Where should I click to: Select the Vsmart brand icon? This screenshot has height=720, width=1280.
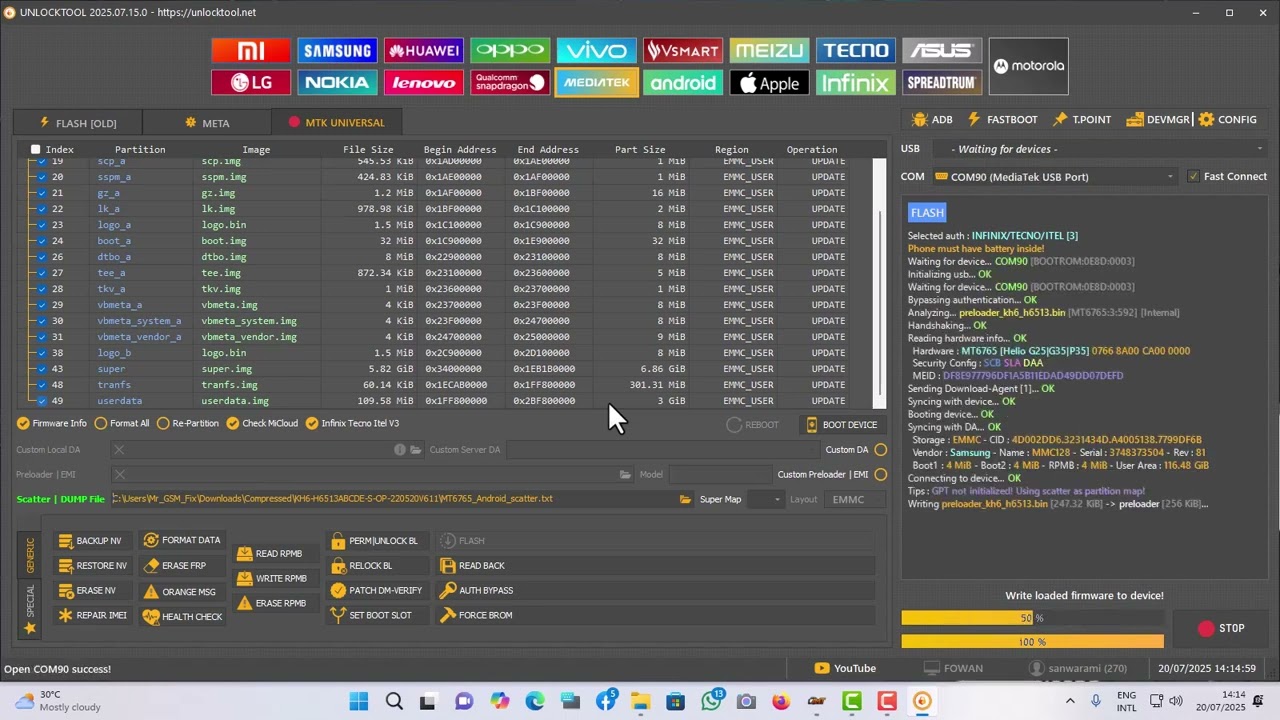pos(683,51)
